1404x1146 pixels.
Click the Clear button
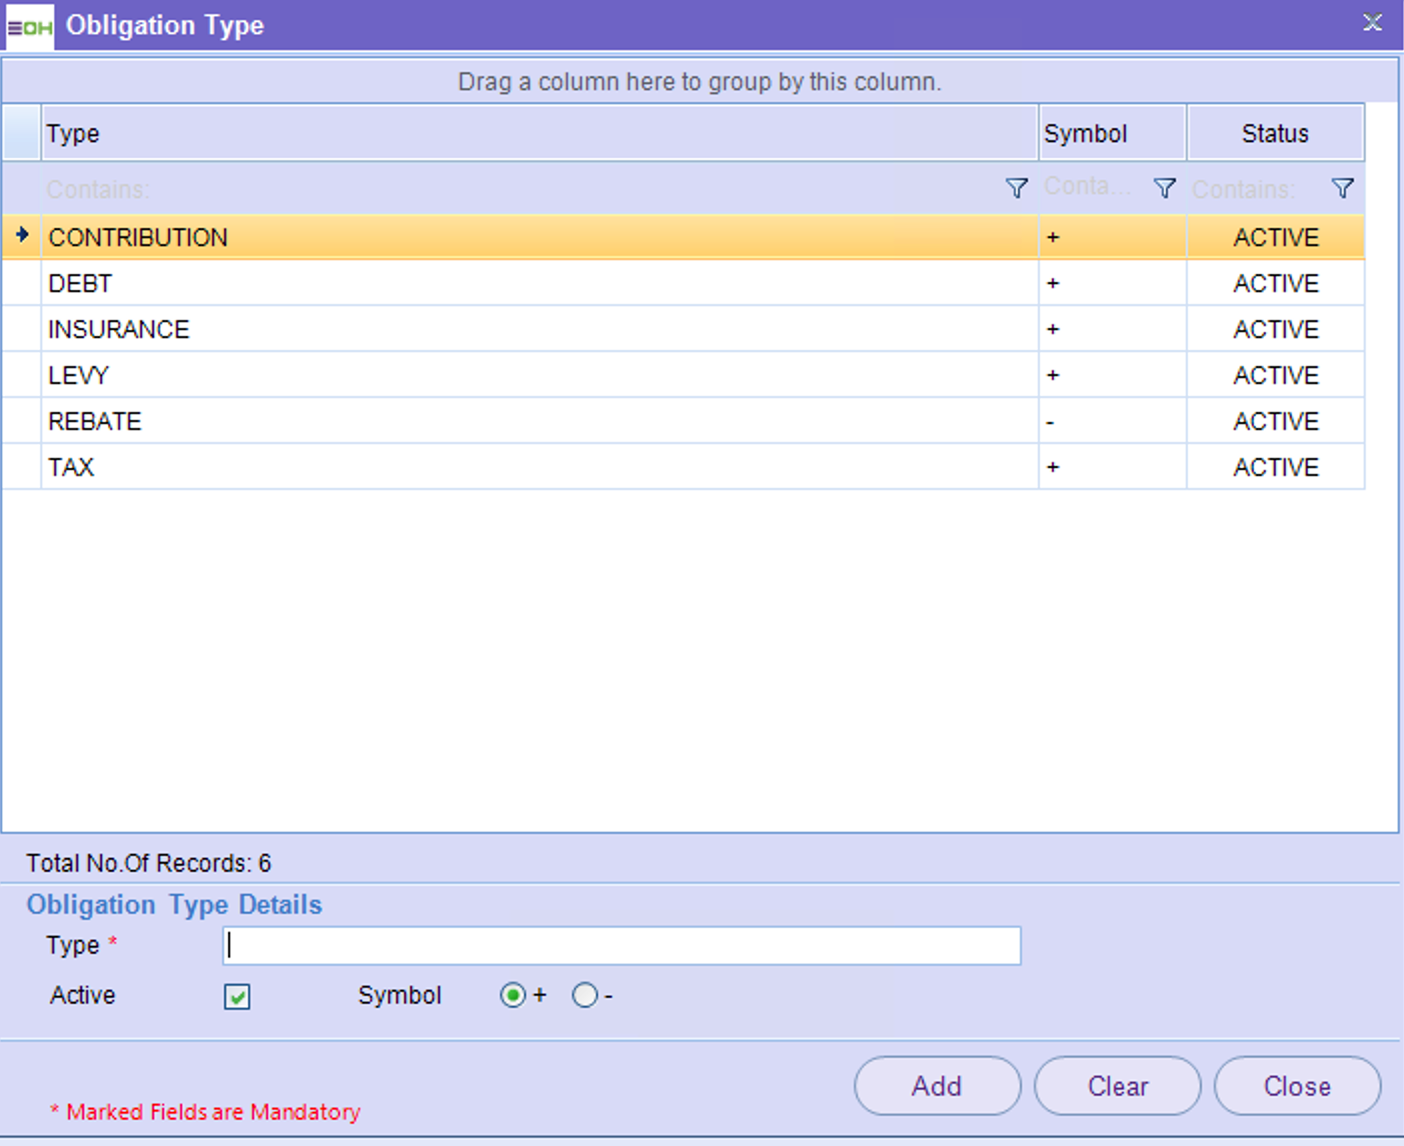[x=1117, y=1086]
